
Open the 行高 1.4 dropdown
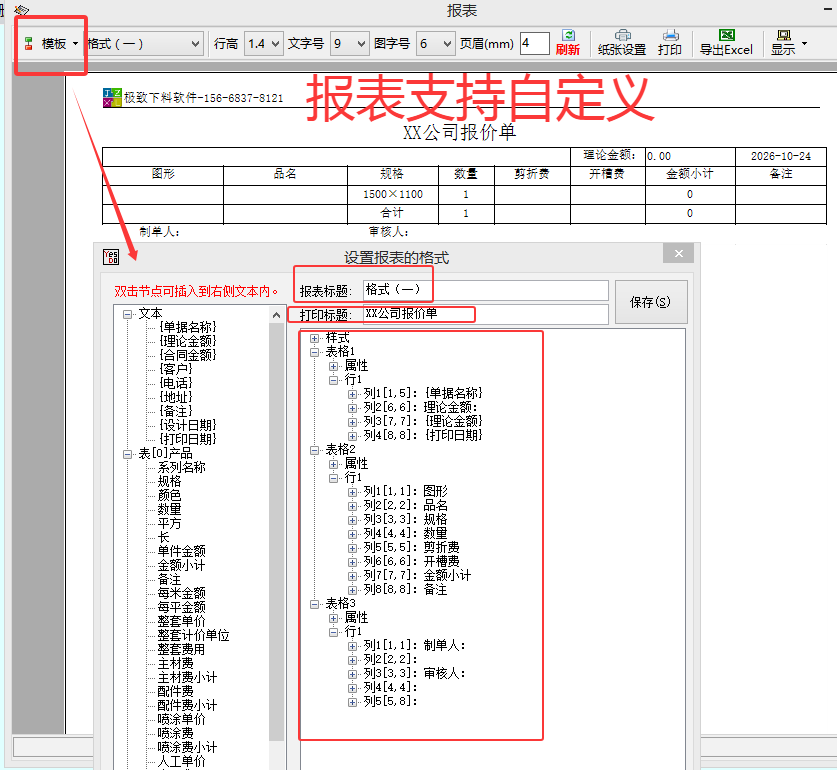(x=263, y=44)
